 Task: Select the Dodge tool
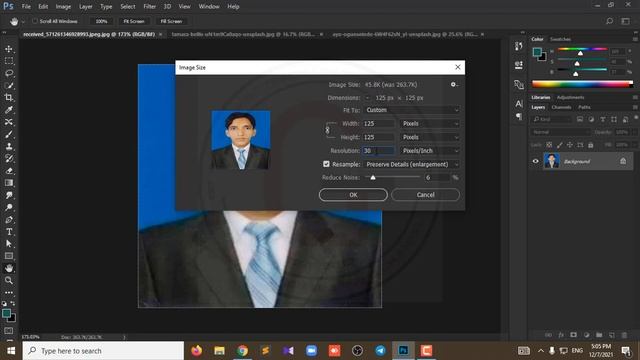(x=9, y=207)
